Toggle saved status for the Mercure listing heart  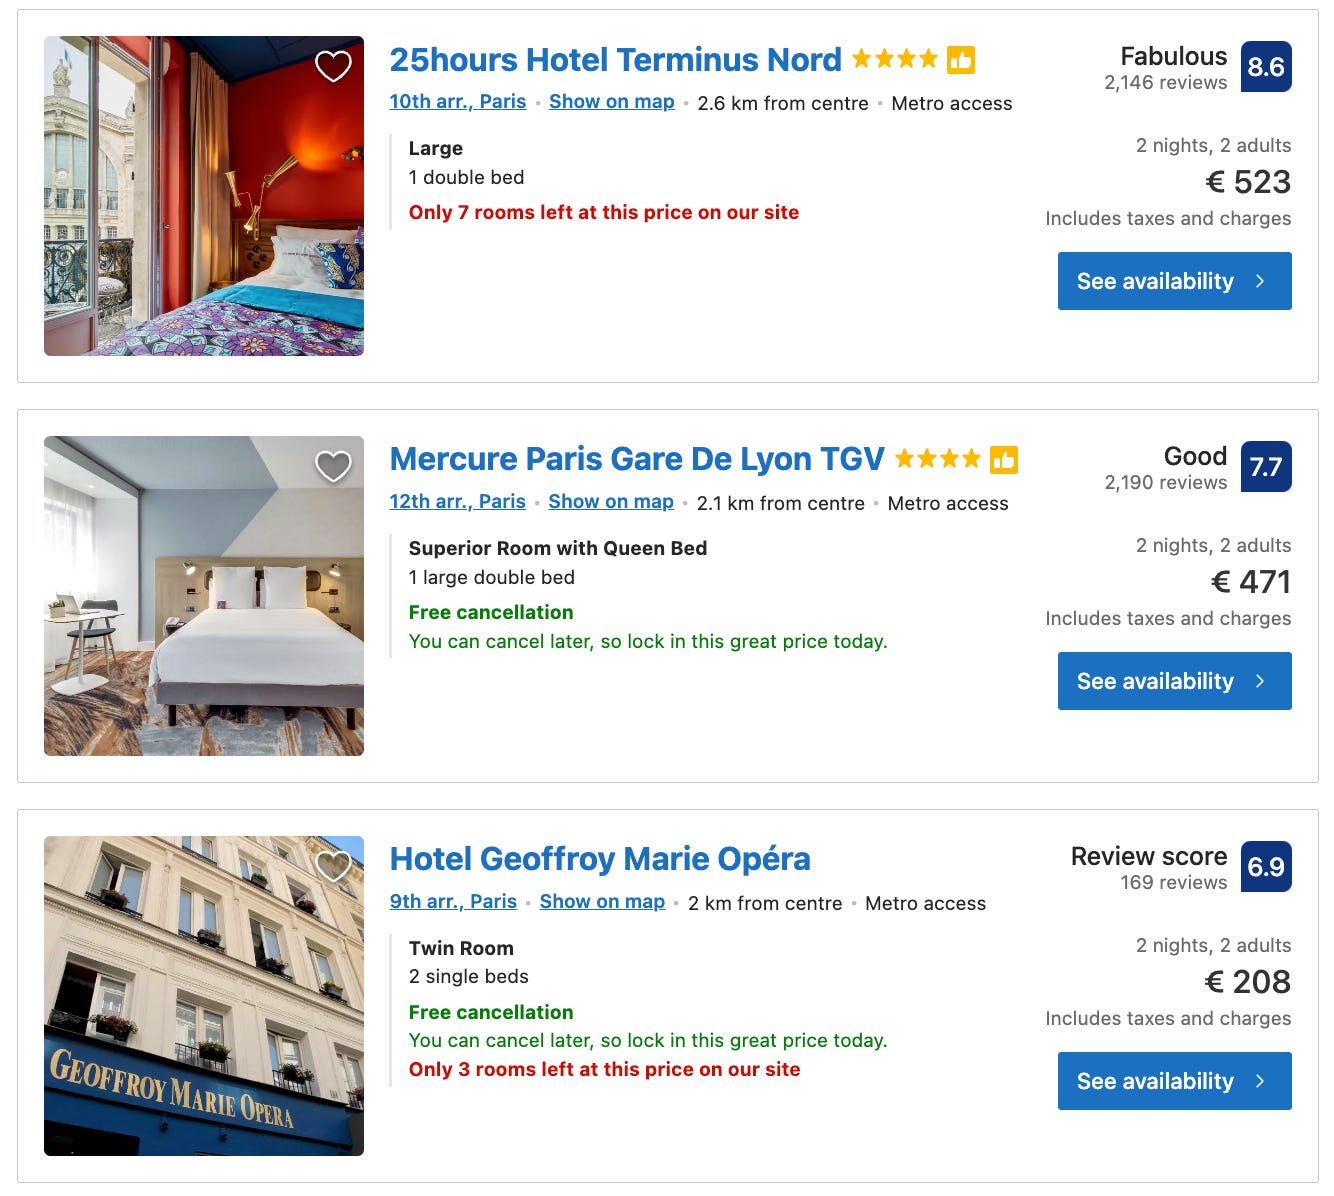click(x=333, y=466)
